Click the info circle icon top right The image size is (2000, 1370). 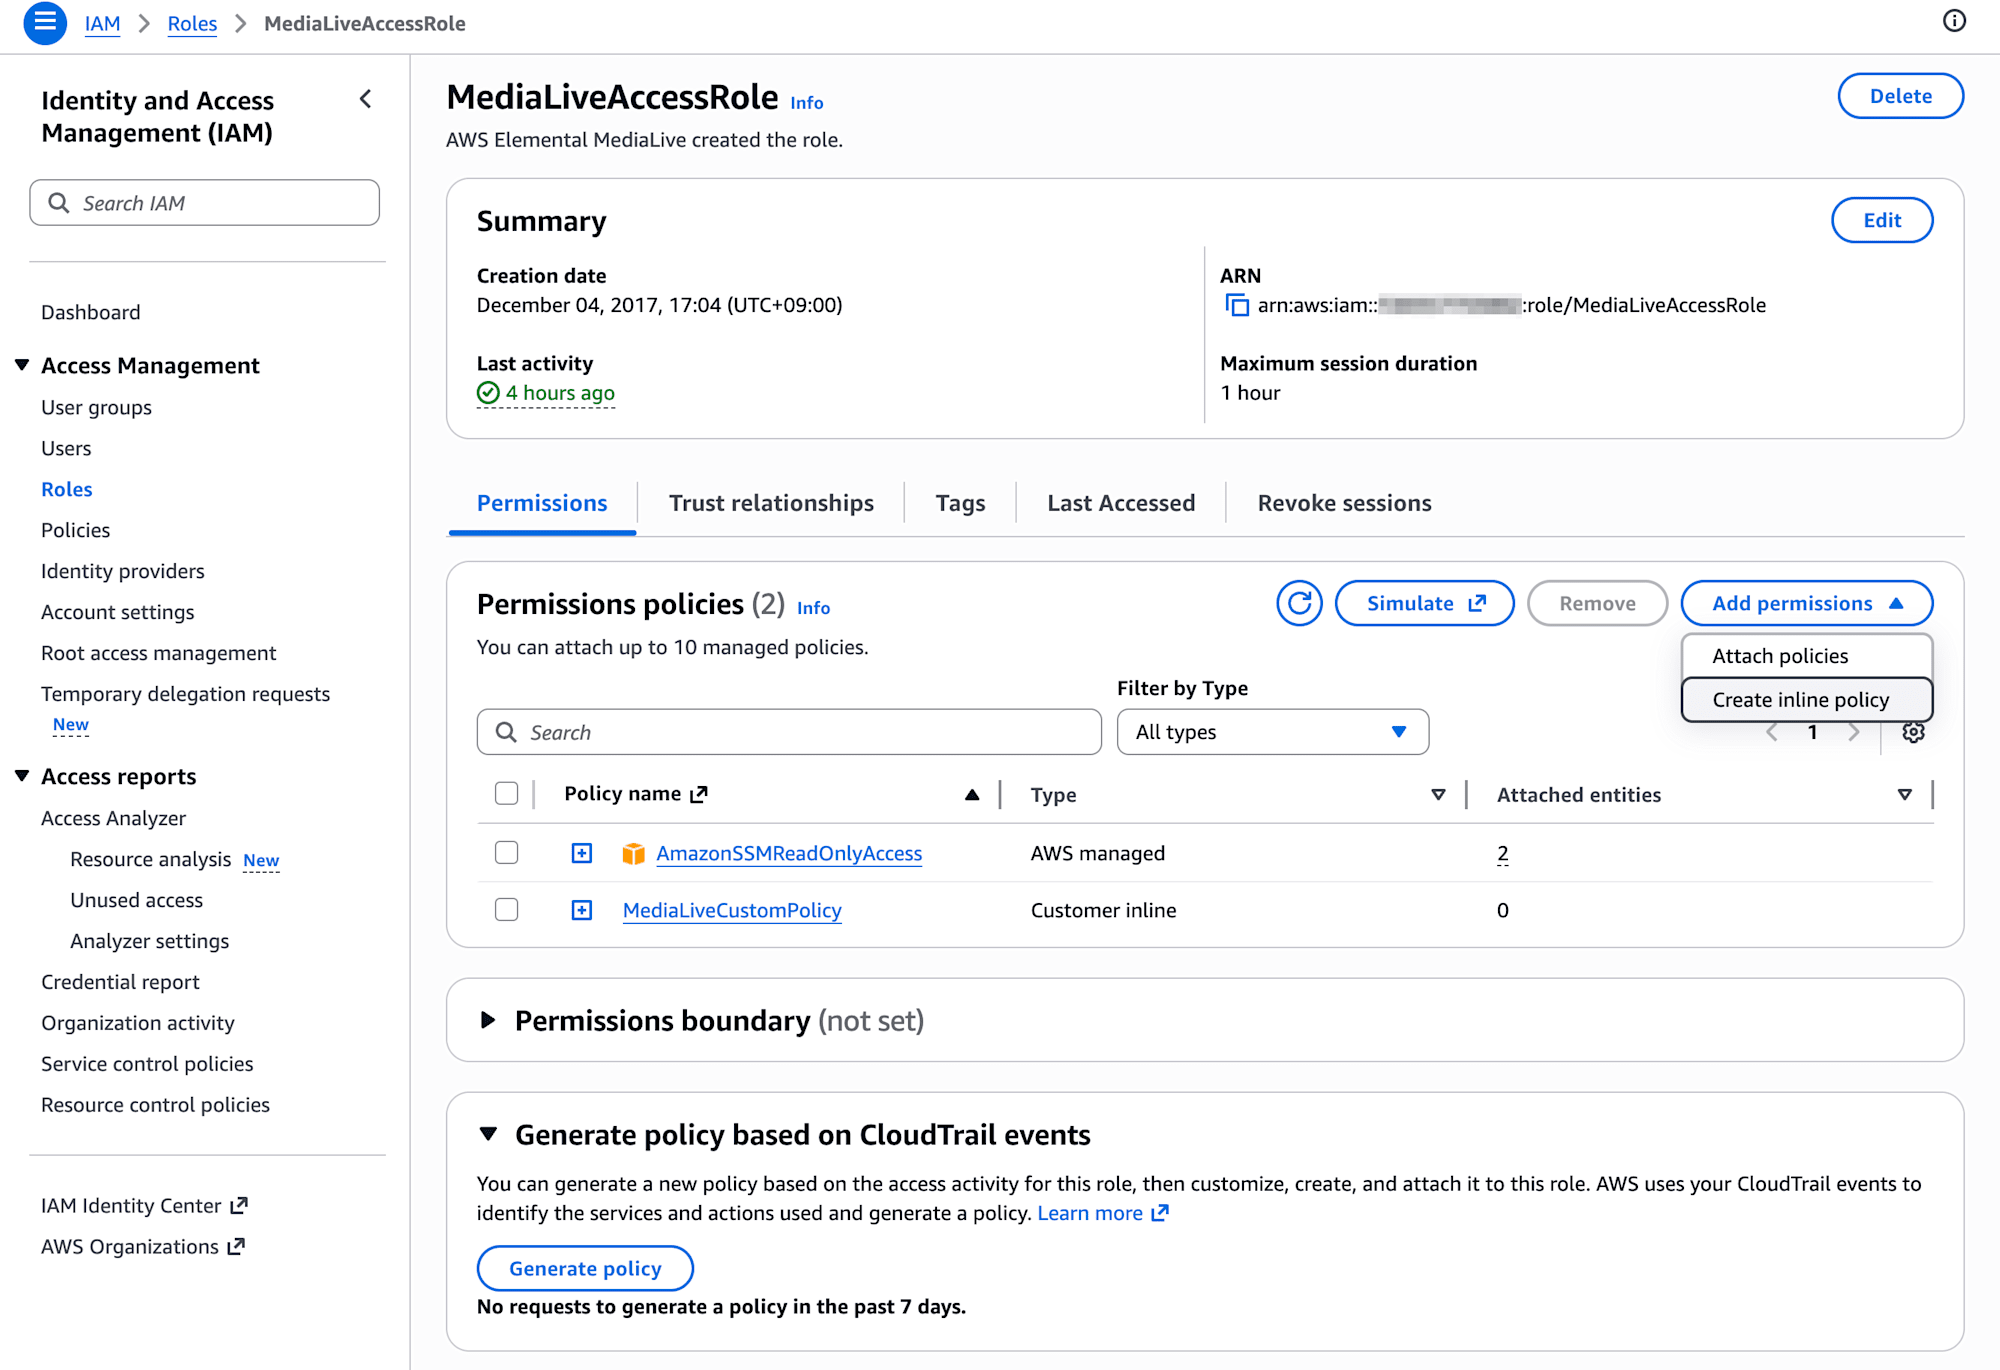click(x=1954, y=21)
